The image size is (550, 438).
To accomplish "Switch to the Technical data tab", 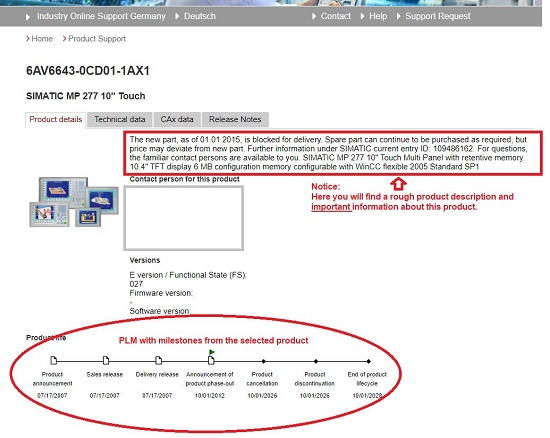I will (x=120, y=120).
